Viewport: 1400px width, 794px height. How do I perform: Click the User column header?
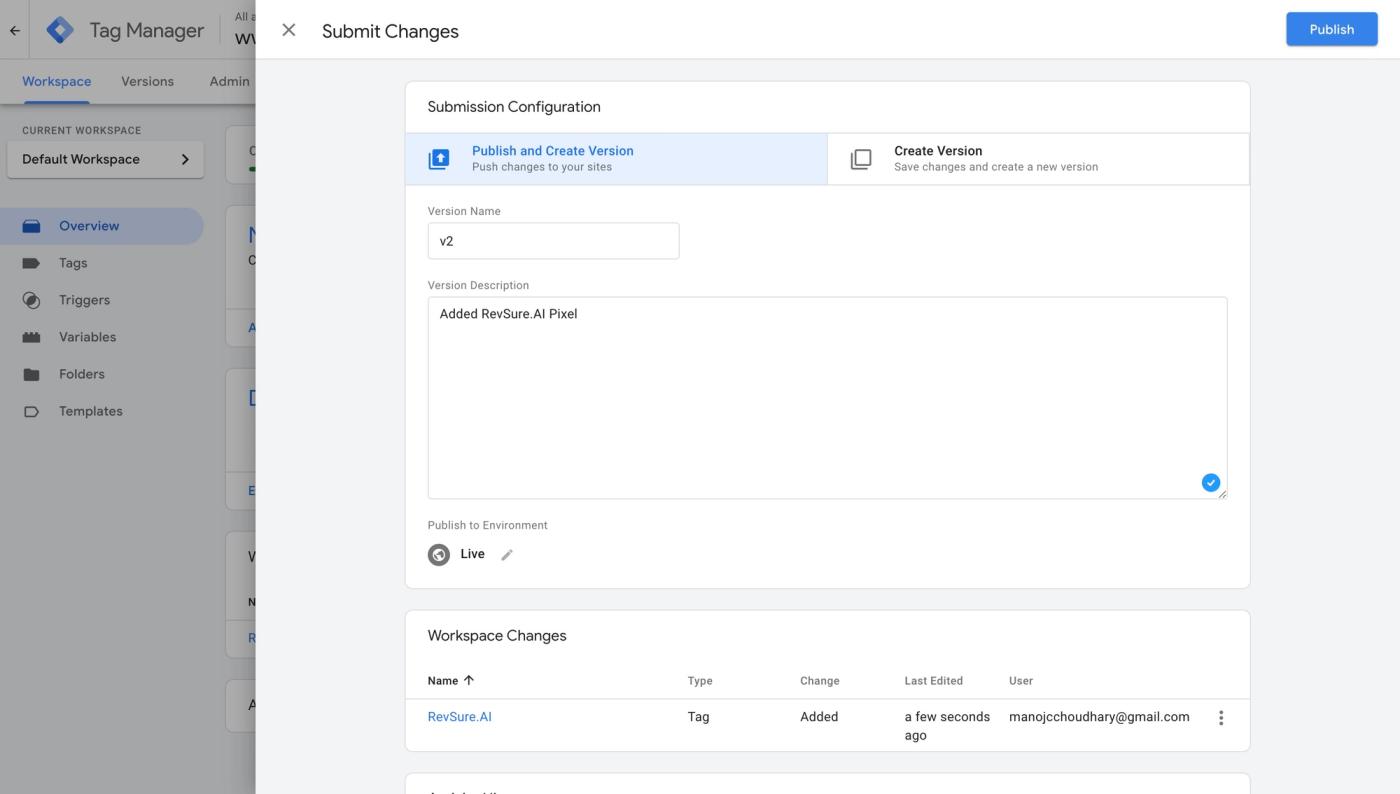1020,681
